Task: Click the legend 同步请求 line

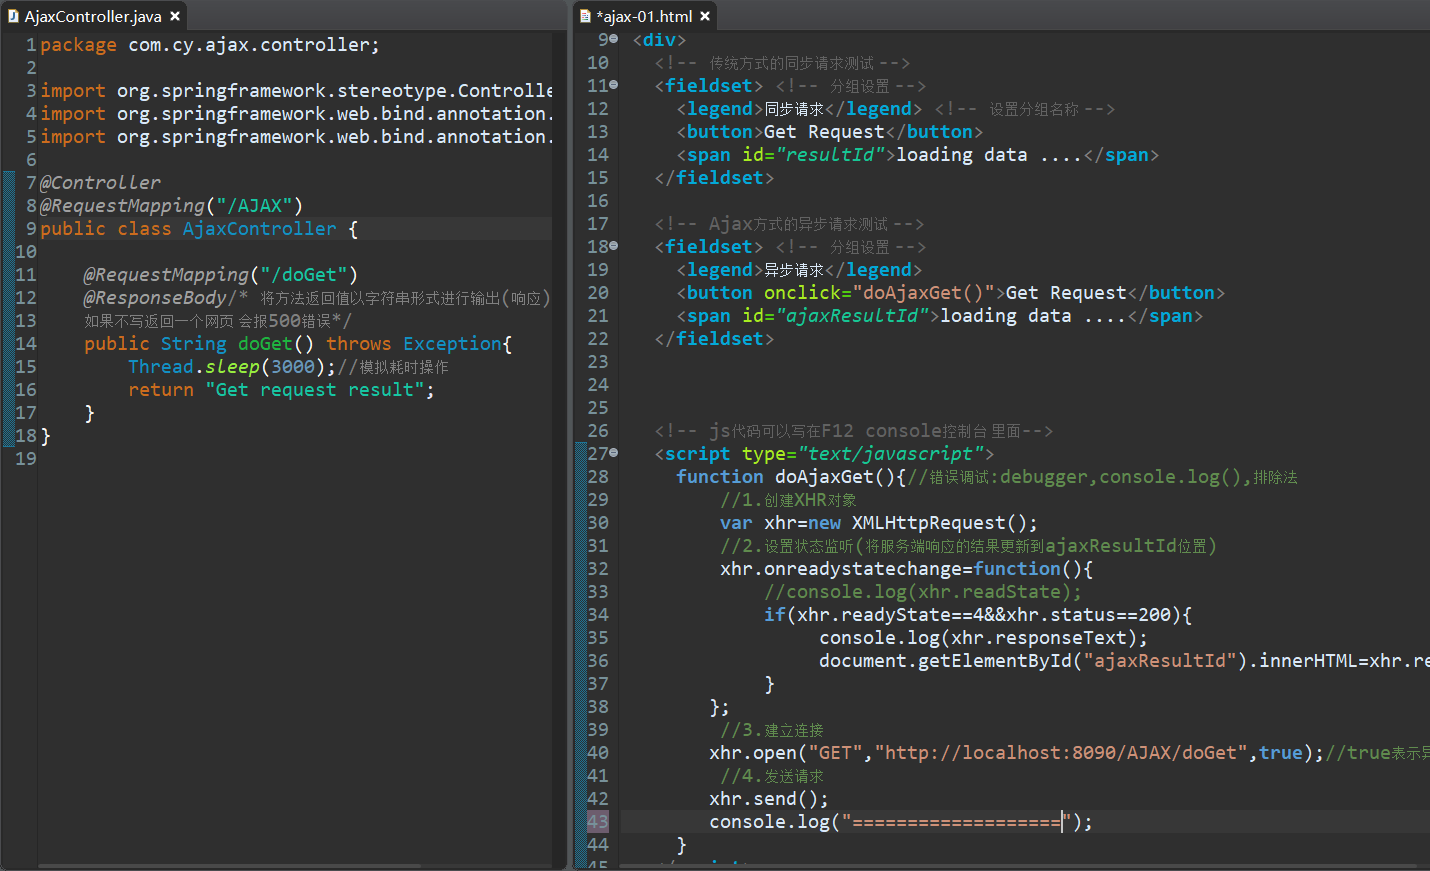Action: coord(800,108)
